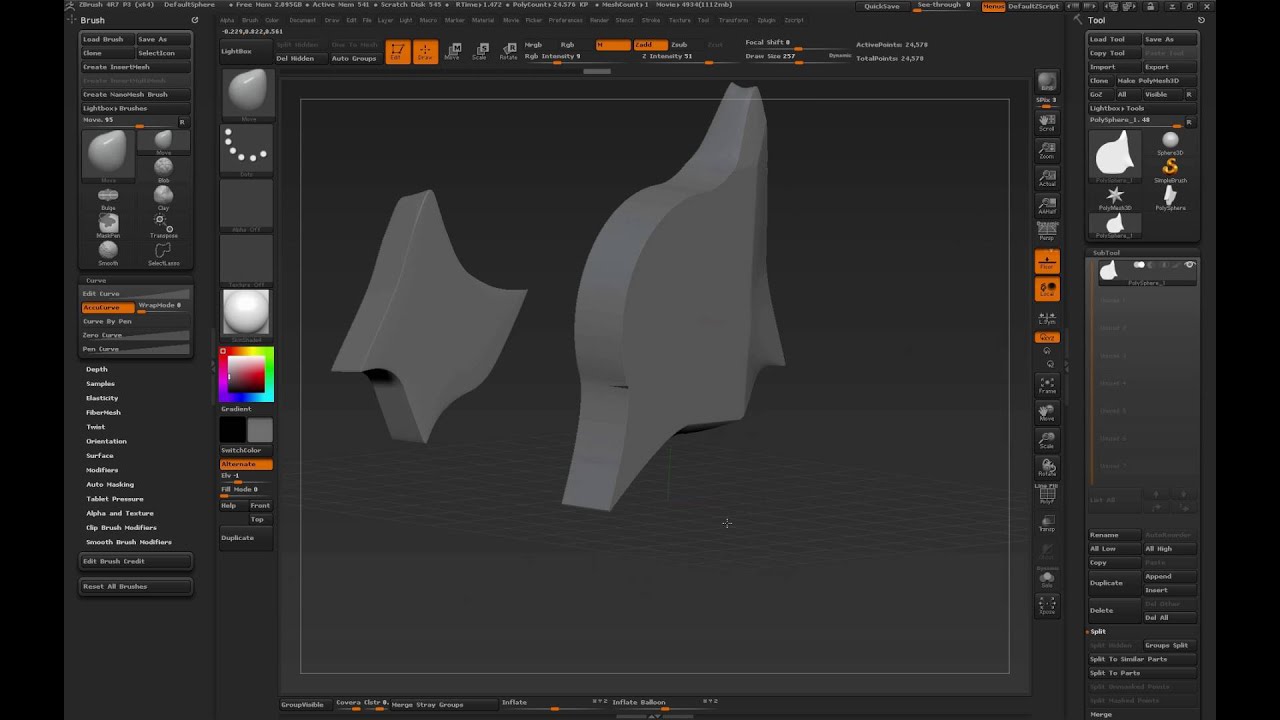Open the Alpha menu
Screen dimensions: 1280x720
(x=227, y=20)
